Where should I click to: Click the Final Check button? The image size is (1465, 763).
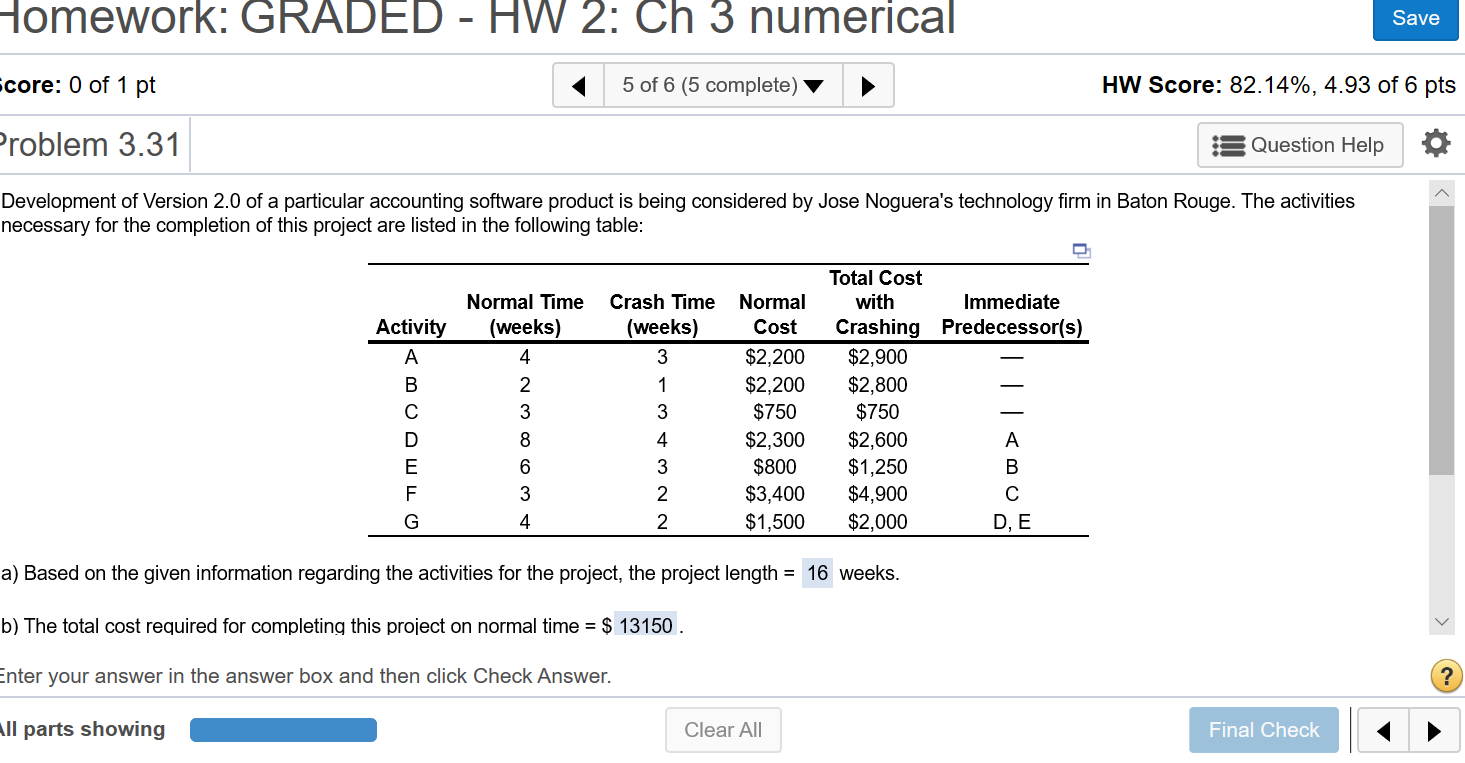click(x=1263, y=730)
